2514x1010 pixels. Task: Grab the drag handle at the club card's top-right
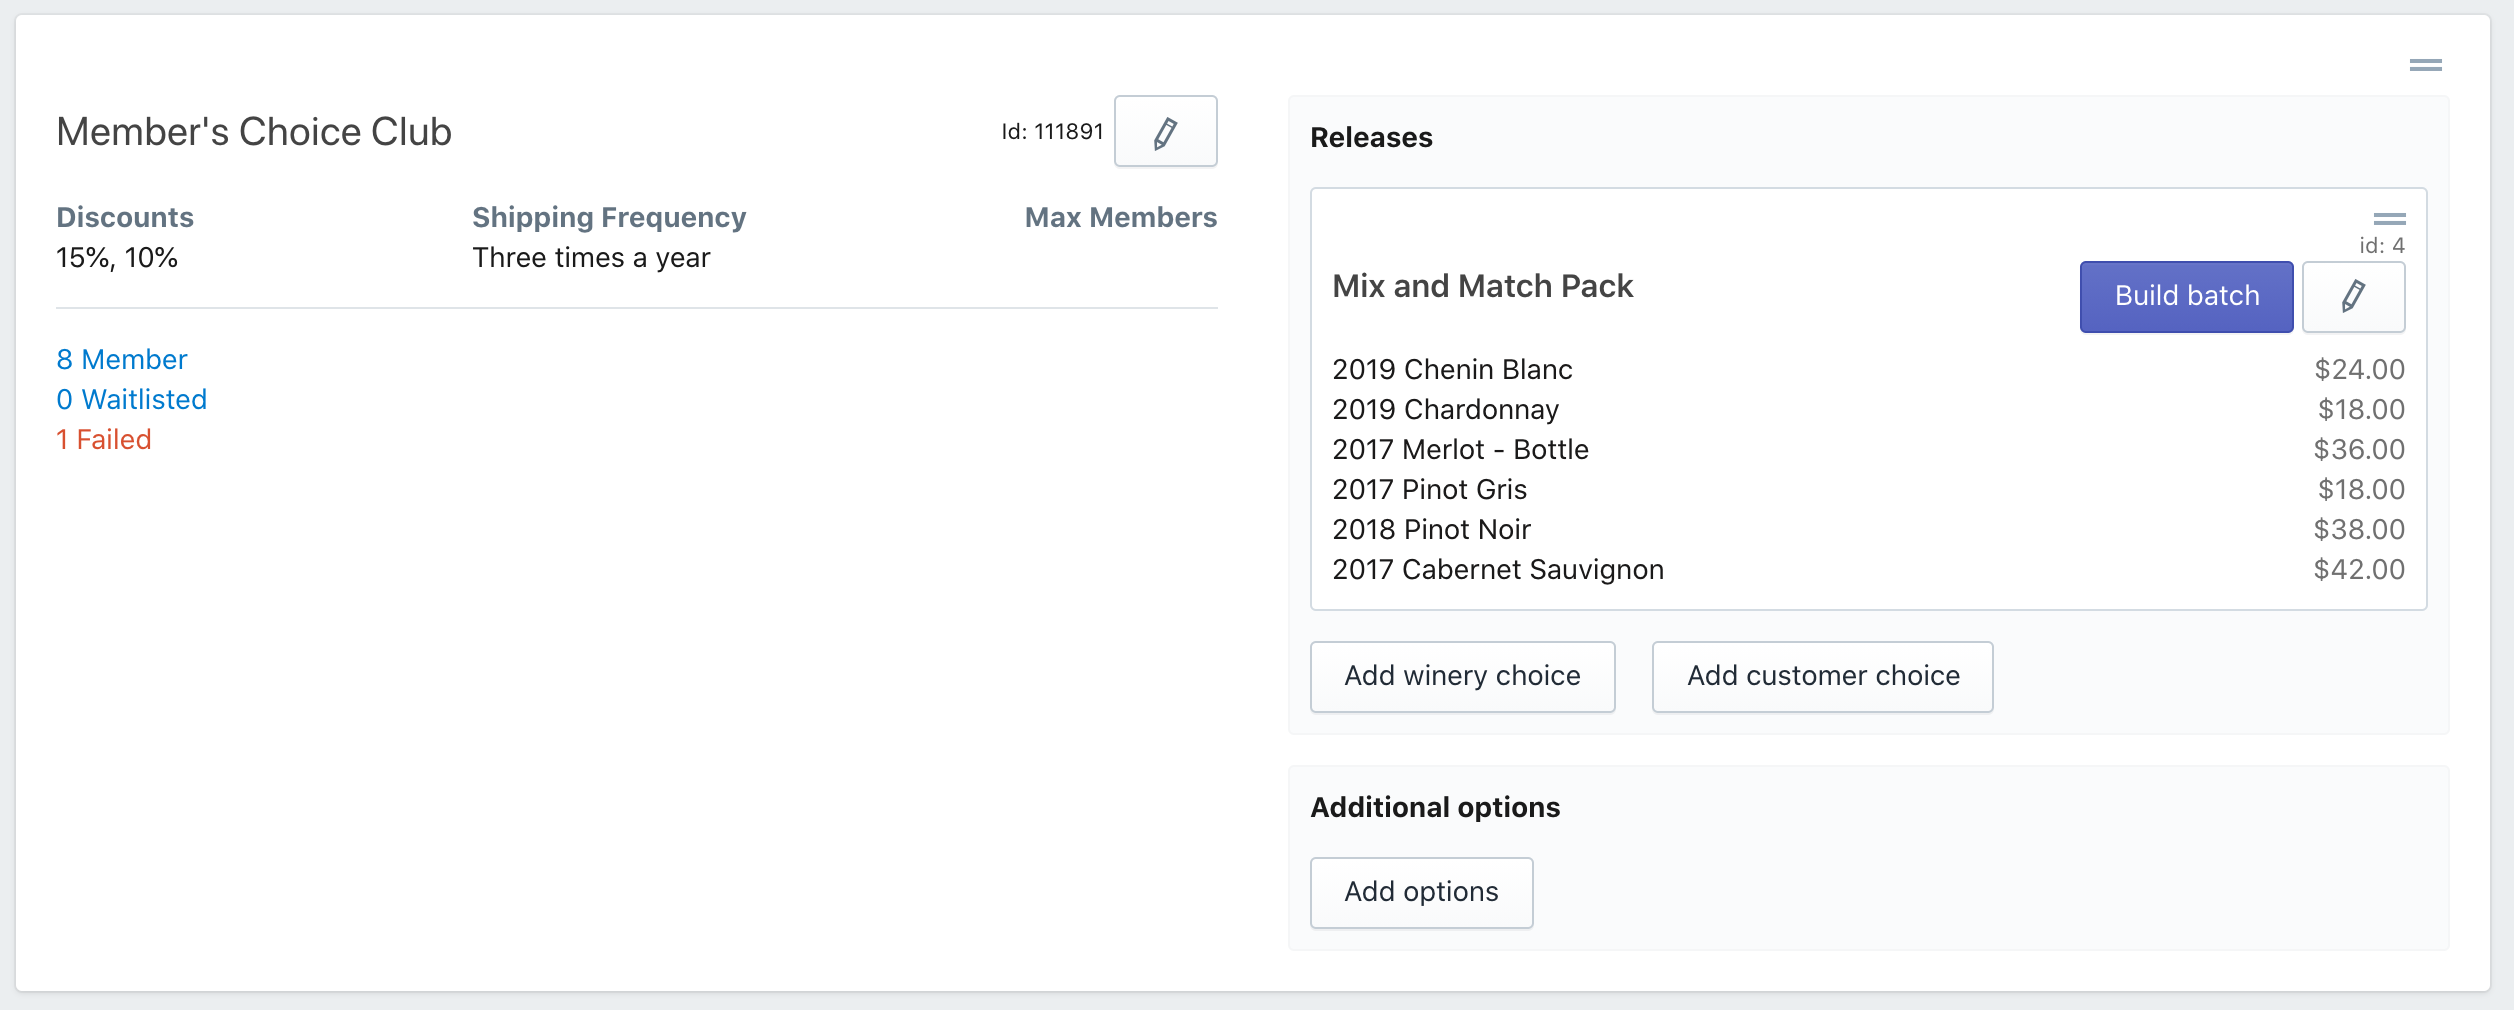click(2425, 65)
